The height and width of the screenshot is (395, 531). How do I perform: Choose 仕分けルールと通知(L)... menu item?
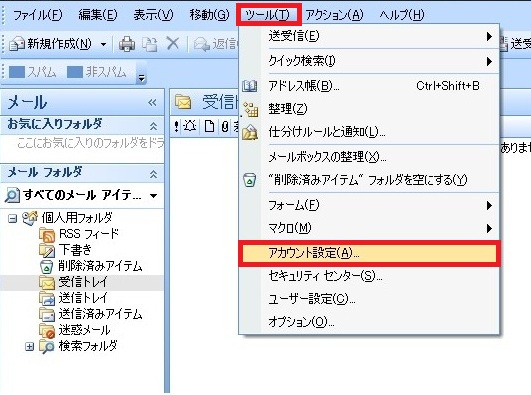tap(369, 132)
